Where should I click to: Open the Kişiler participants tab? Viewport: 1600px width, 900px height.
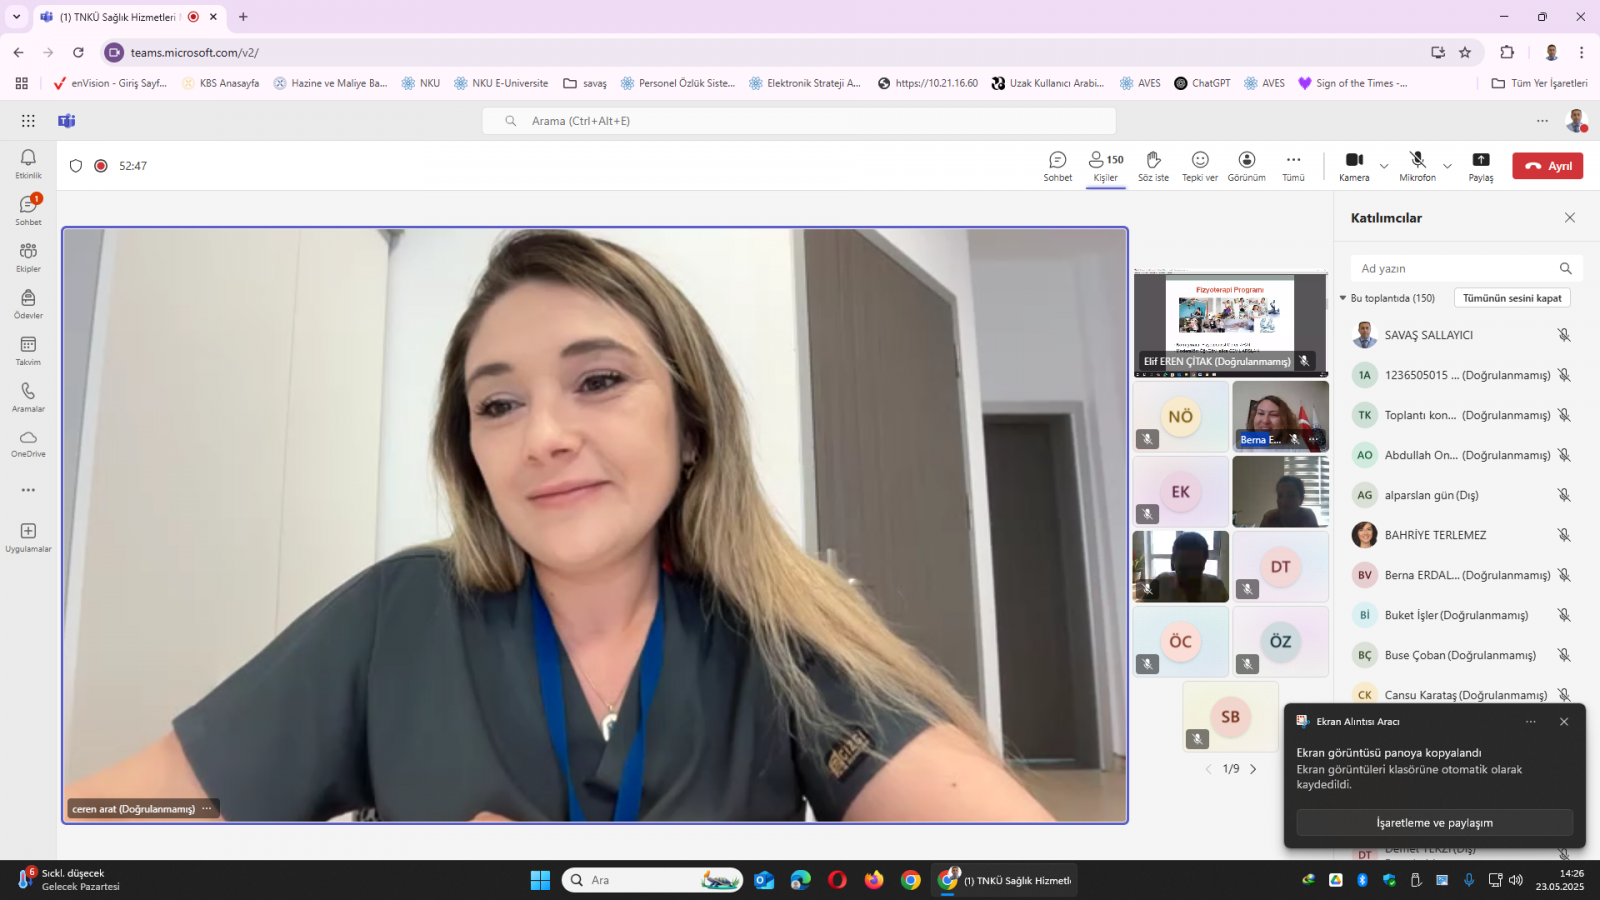point(1106,166)
